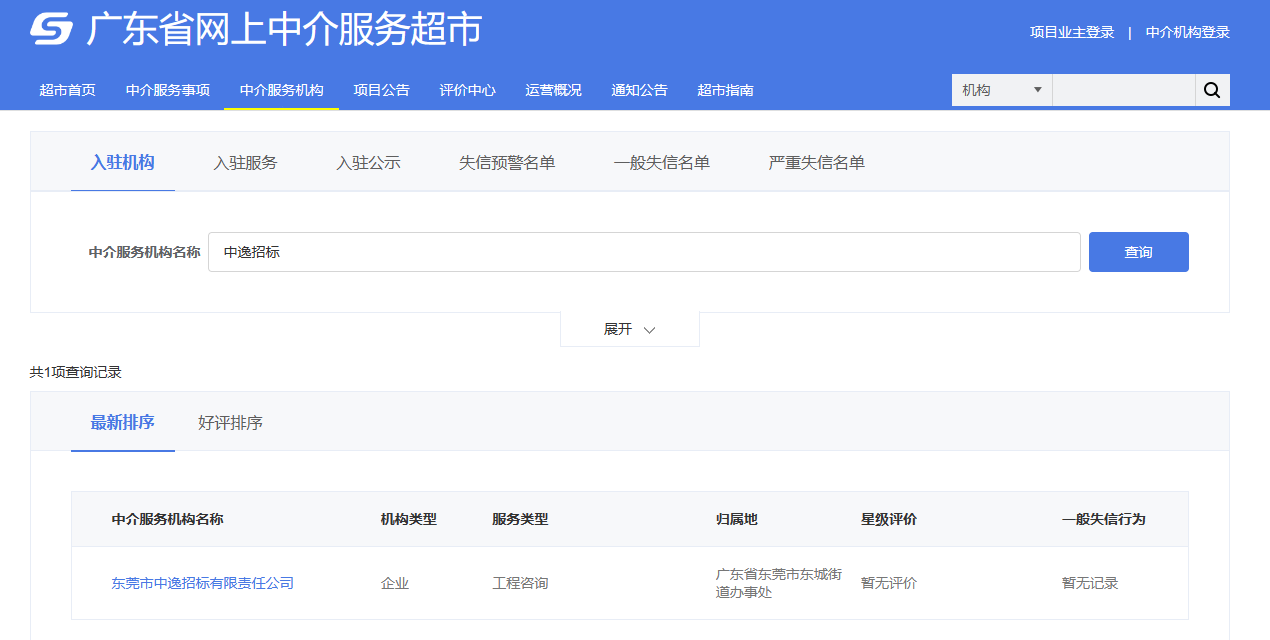Open the 机构 search type dropdown
Image resolution: width=1270 pixels, height=640 pixels.
tap(1001, 90)
